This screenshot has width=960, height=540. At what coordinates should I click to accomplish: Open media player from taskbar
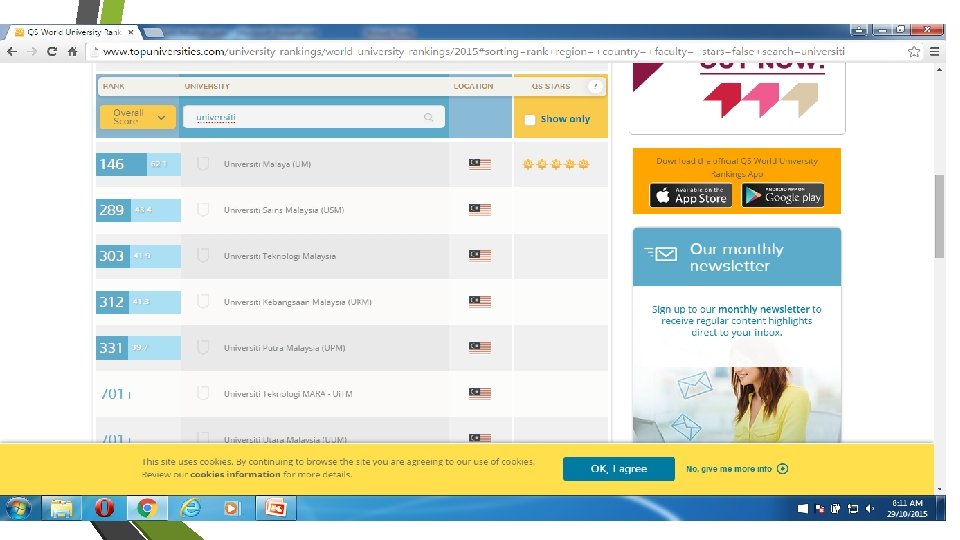[x=231, y=508]
